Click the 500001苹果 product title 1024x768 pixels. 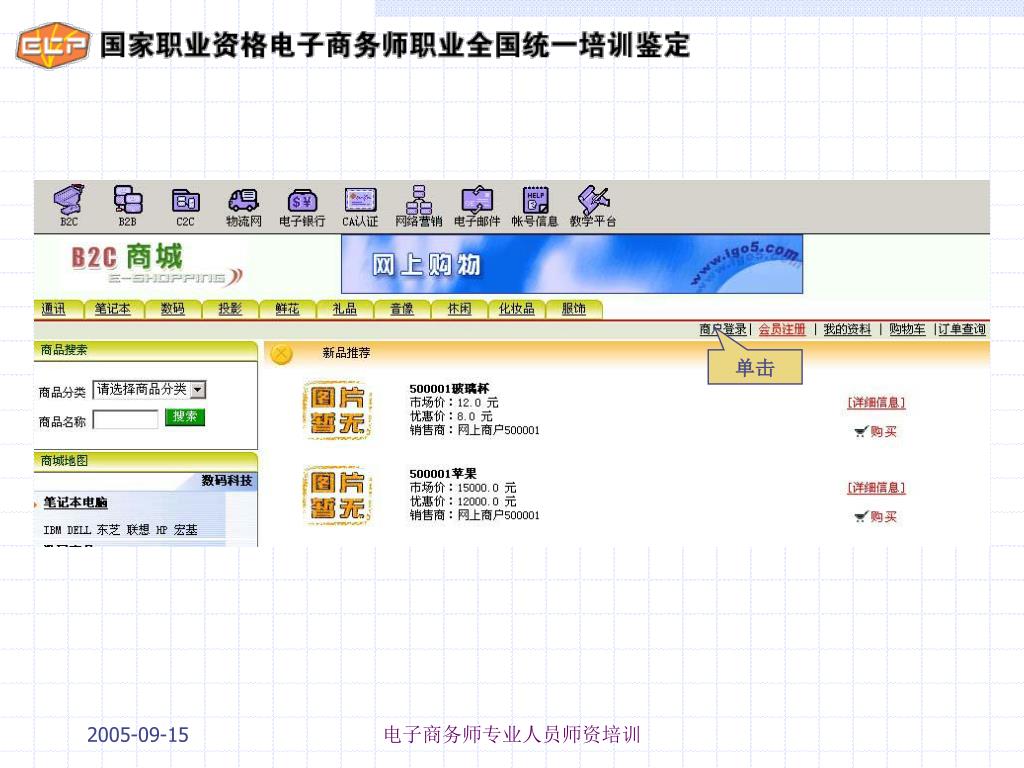[443, 474]
